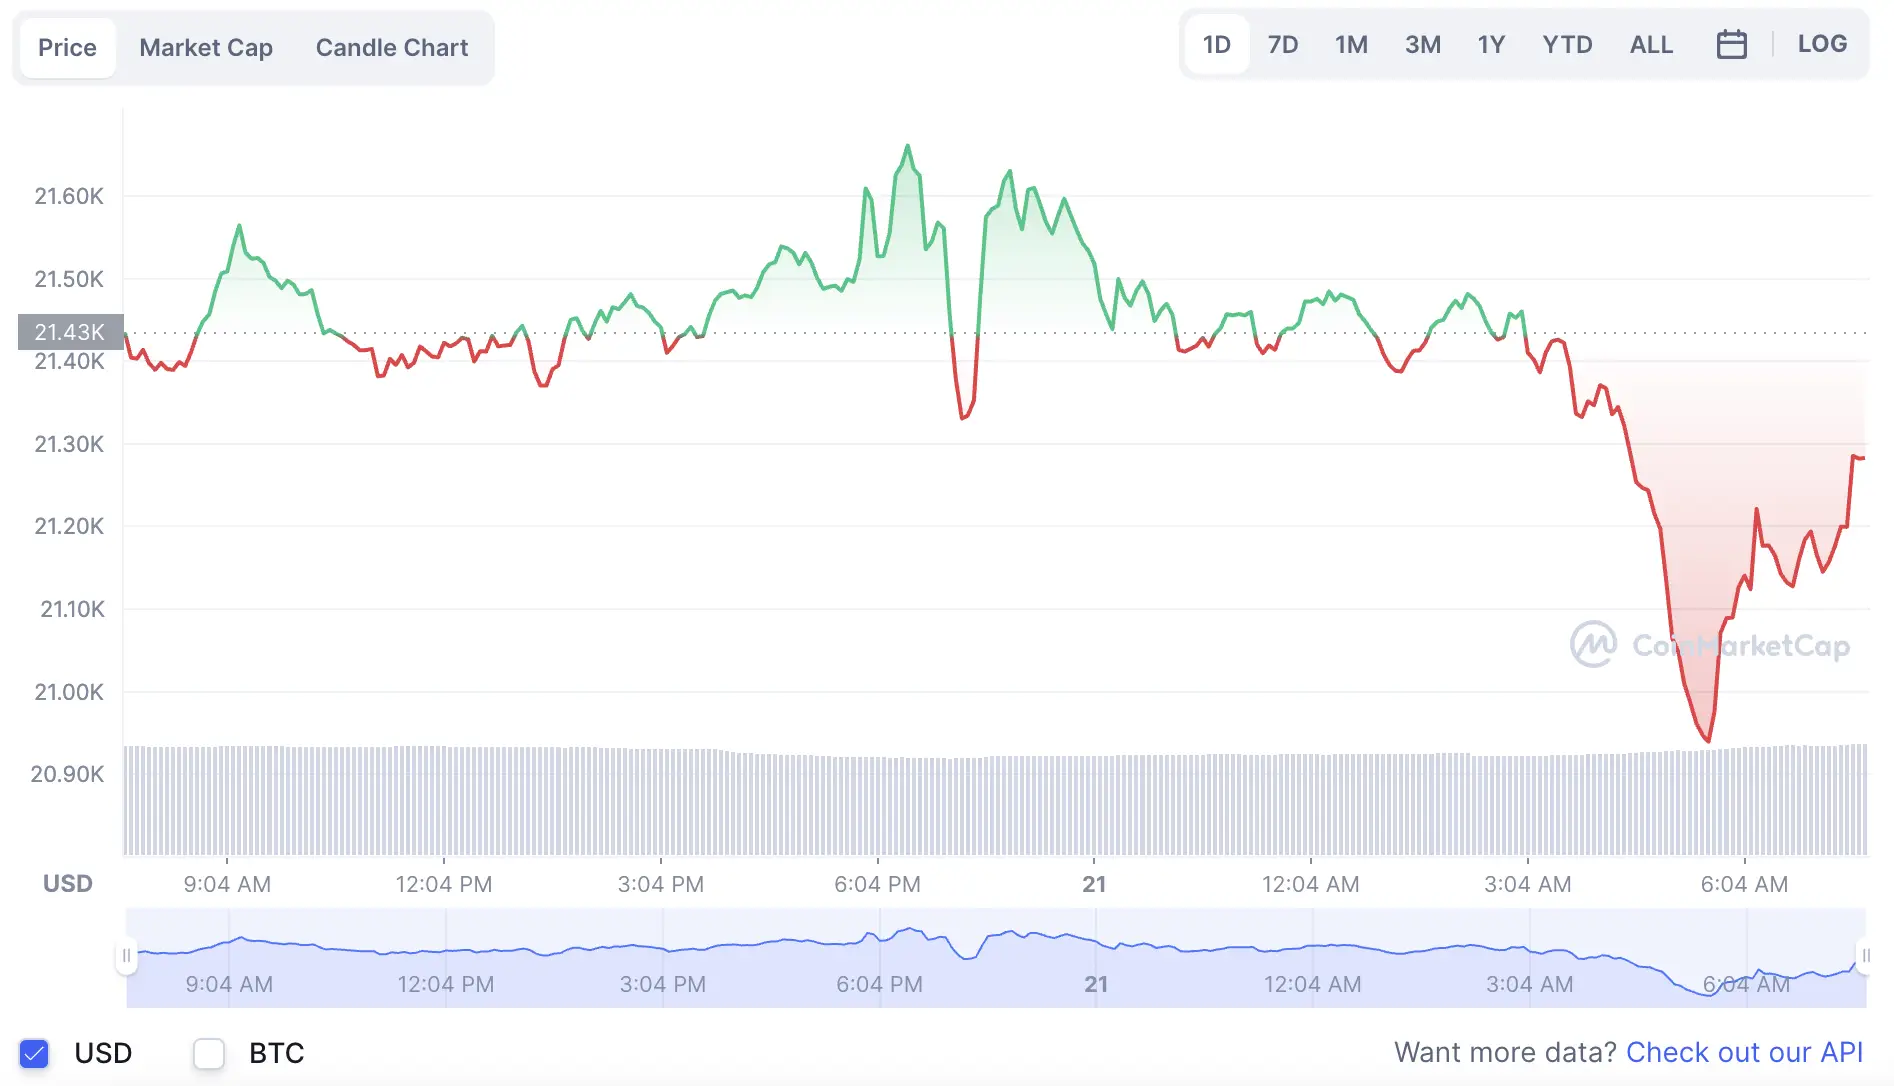Open the Candle Chart view
Viewport: 1894px width, 1086px height.
[x=392, y=47]
